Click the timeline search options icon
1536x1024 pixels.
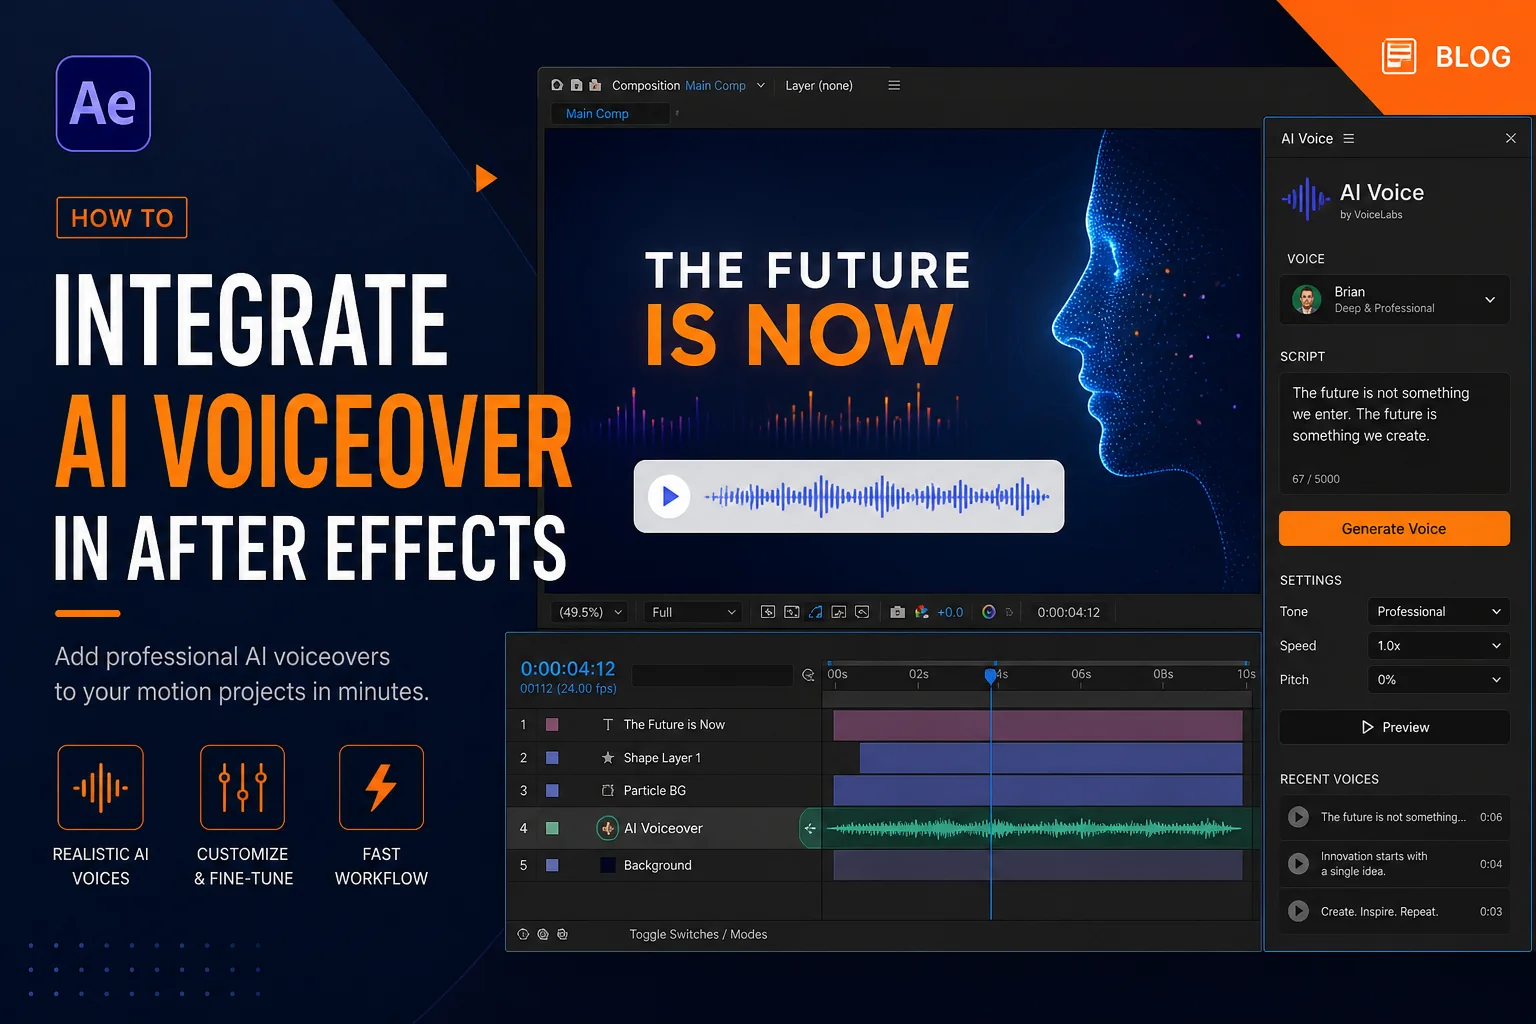[808, 675]
